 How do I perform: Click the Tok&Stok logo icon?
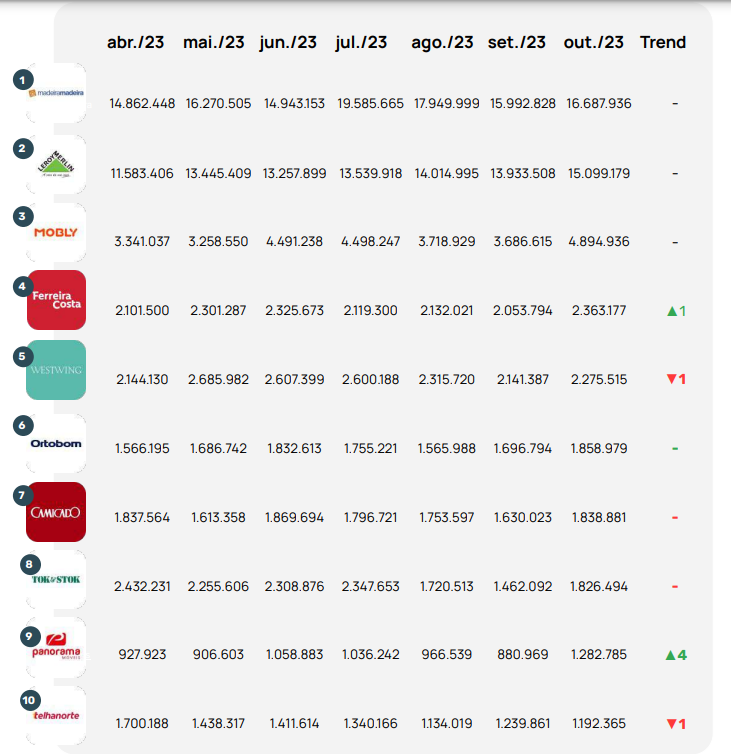[x=56, y=580]
